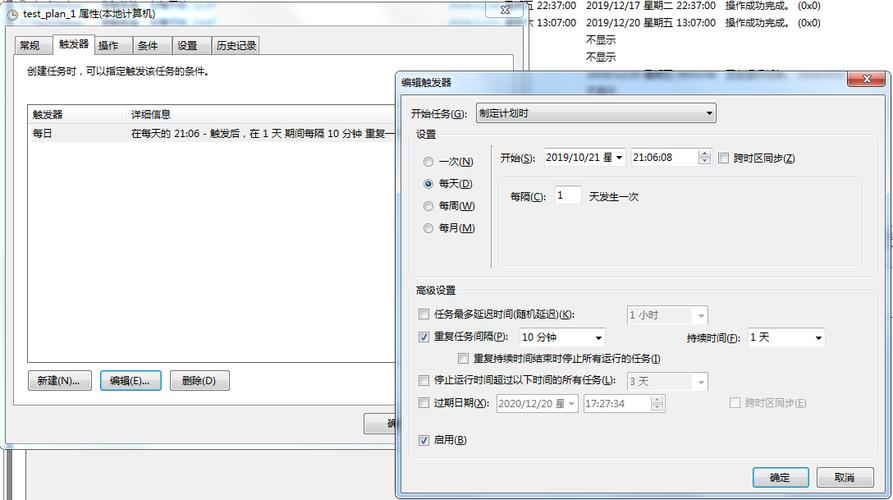893x500 pixels.
Task: Open the 开始任务 dropdown
Action: pos(596,113)
